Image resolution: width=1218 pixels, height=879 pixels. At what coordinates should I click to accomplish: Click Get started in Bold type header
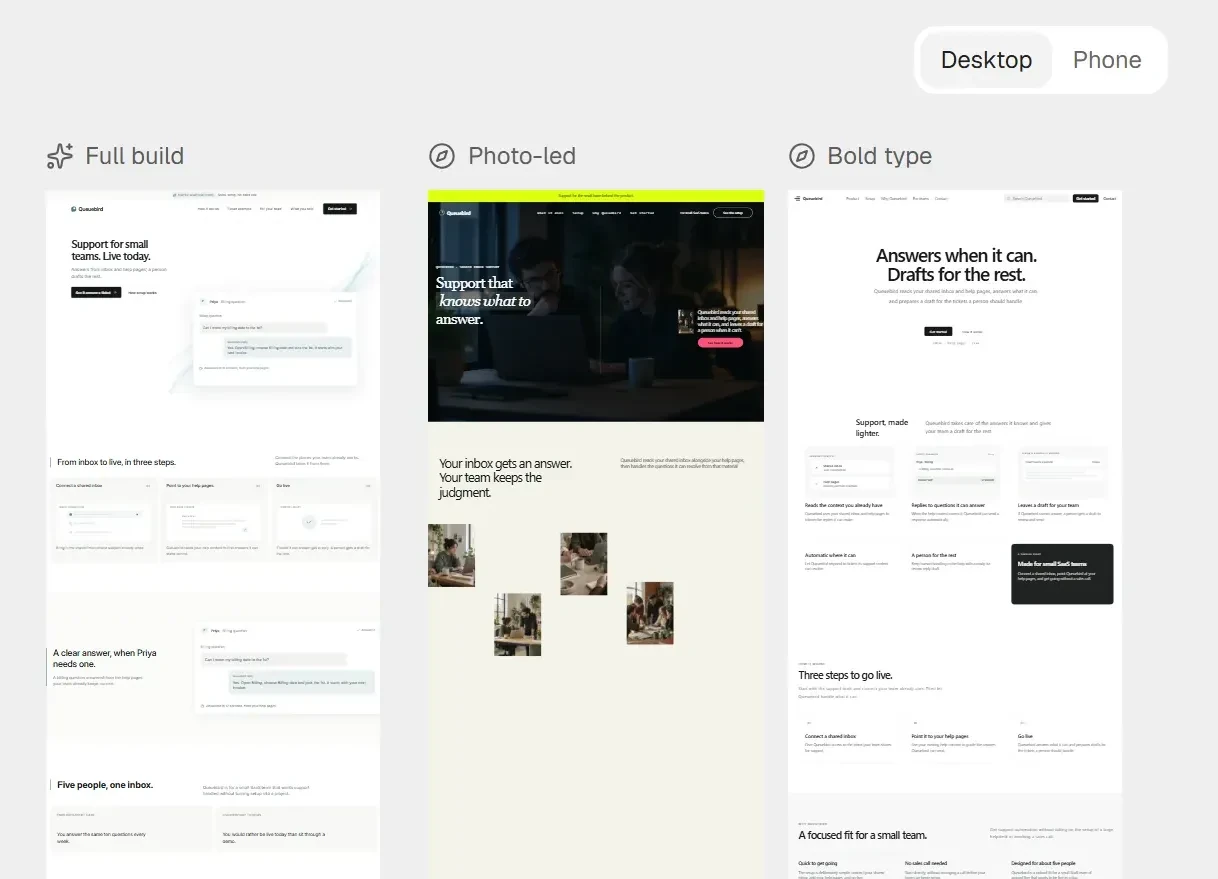(1085, 198)
